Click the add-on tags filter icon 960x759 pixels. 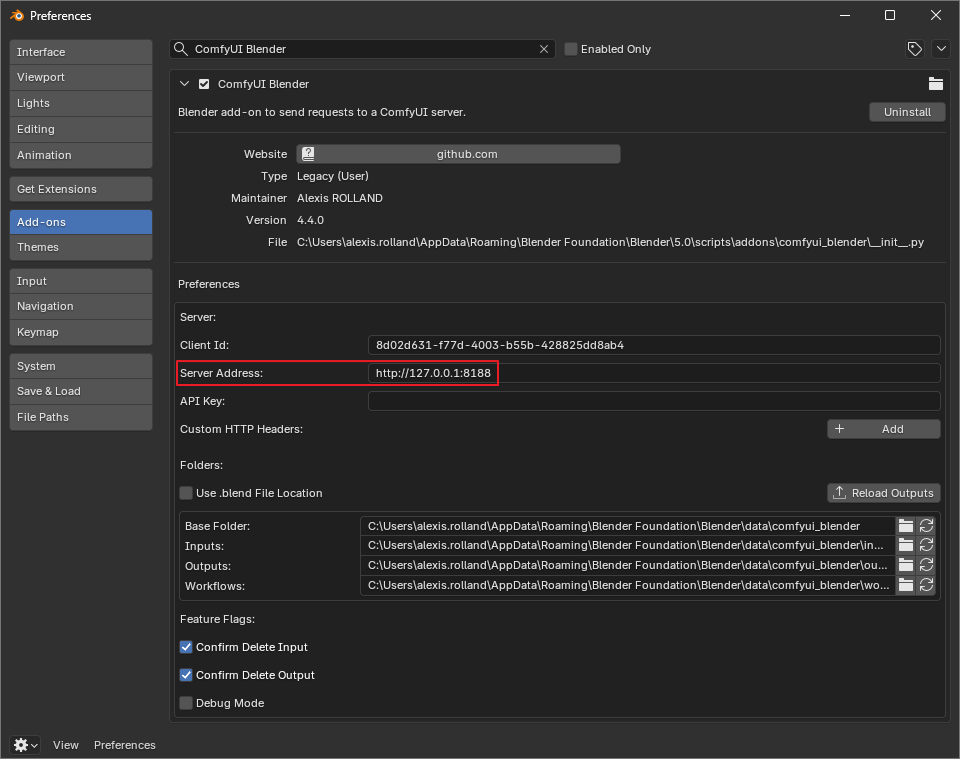[915, 49]
